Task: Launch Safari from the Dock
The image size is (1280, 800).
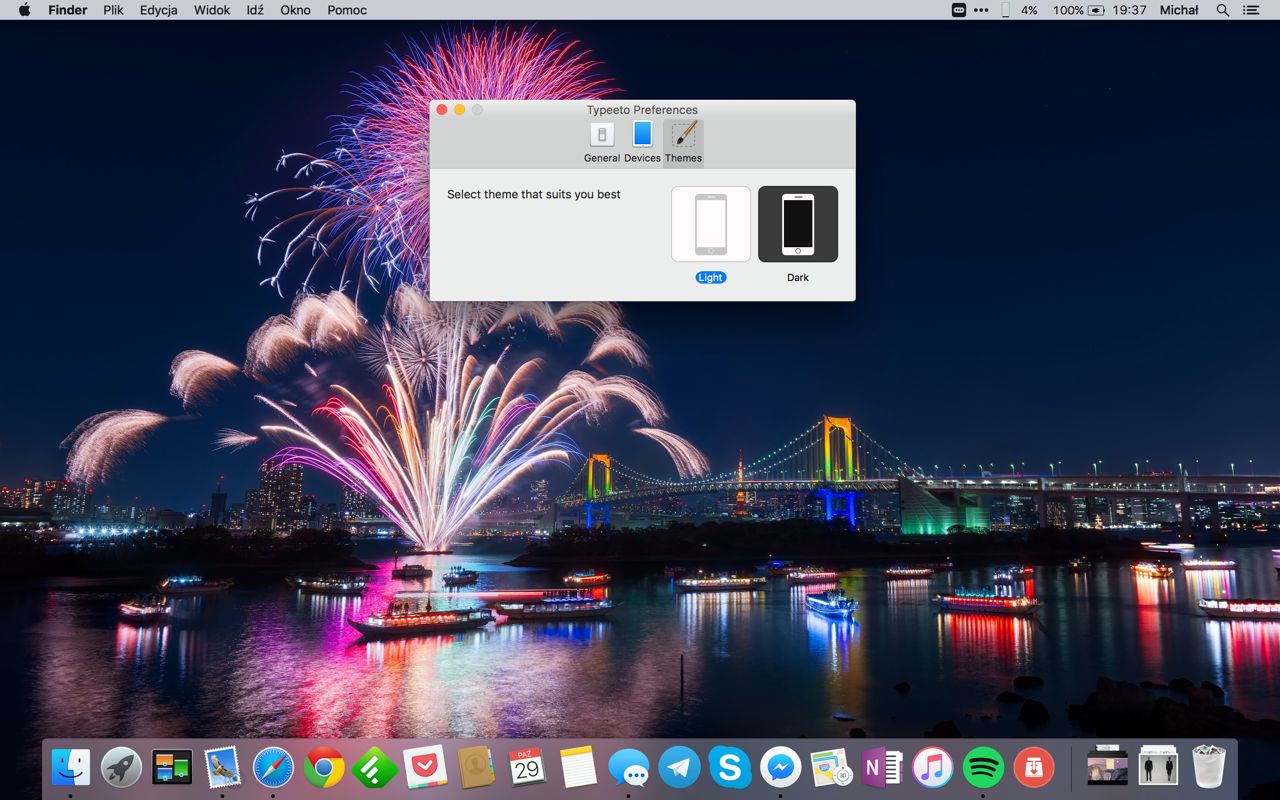Action: coord(273,767)
